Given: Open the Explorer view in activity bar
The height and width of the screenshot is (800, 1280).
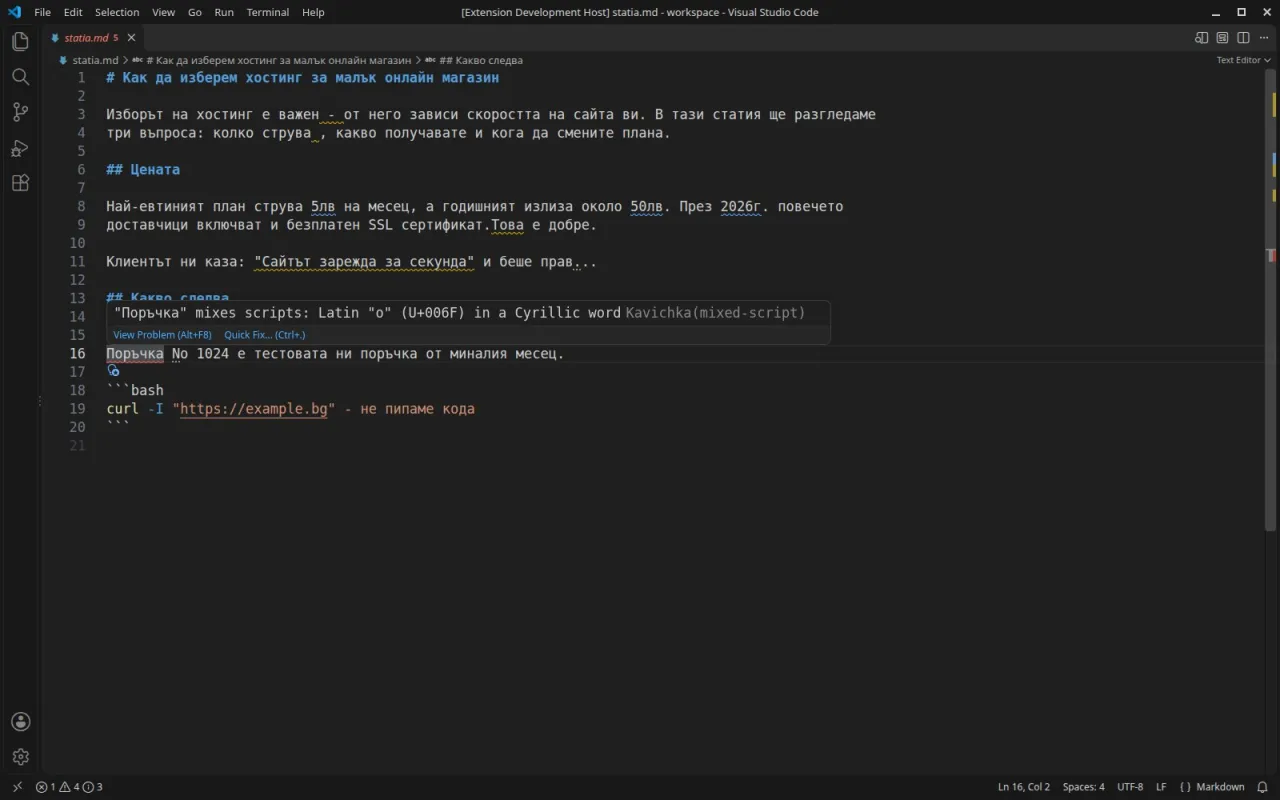Looking at the screenshot, I should click(20, 42).
